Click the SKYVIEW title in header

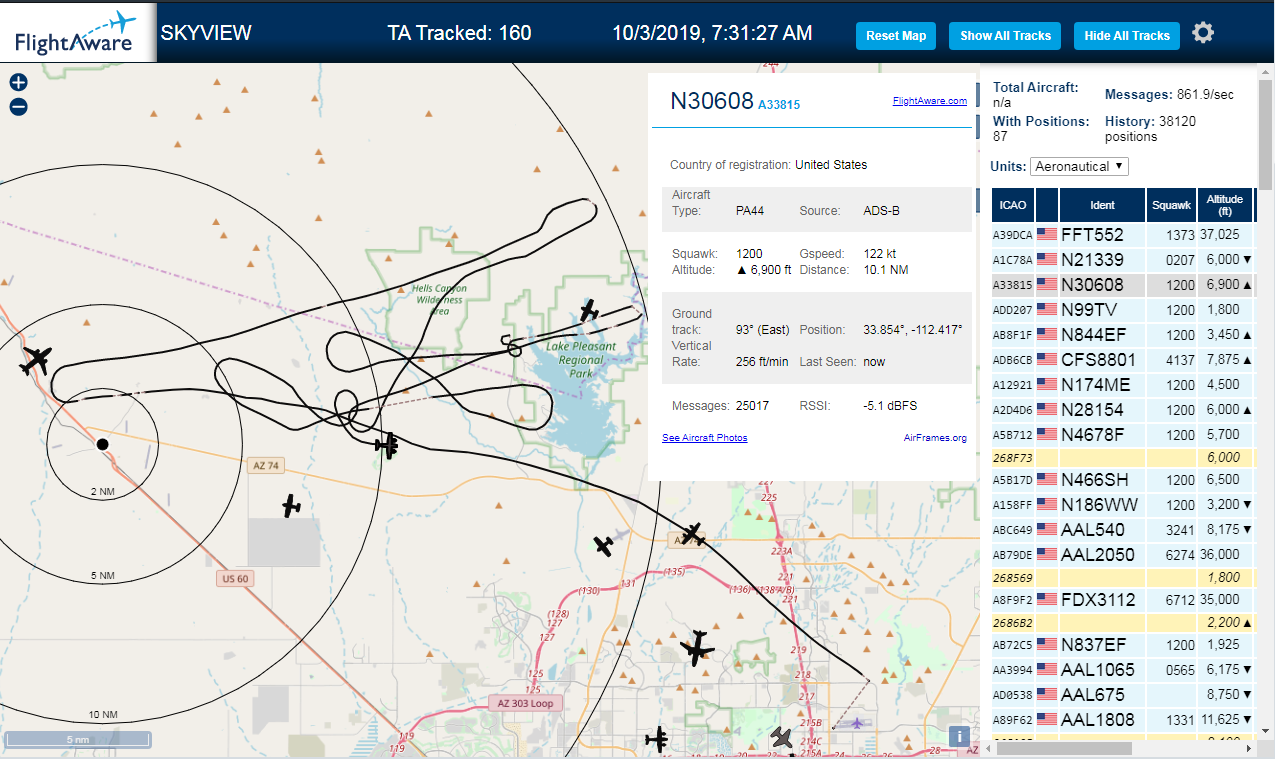[x=206, y=33]
